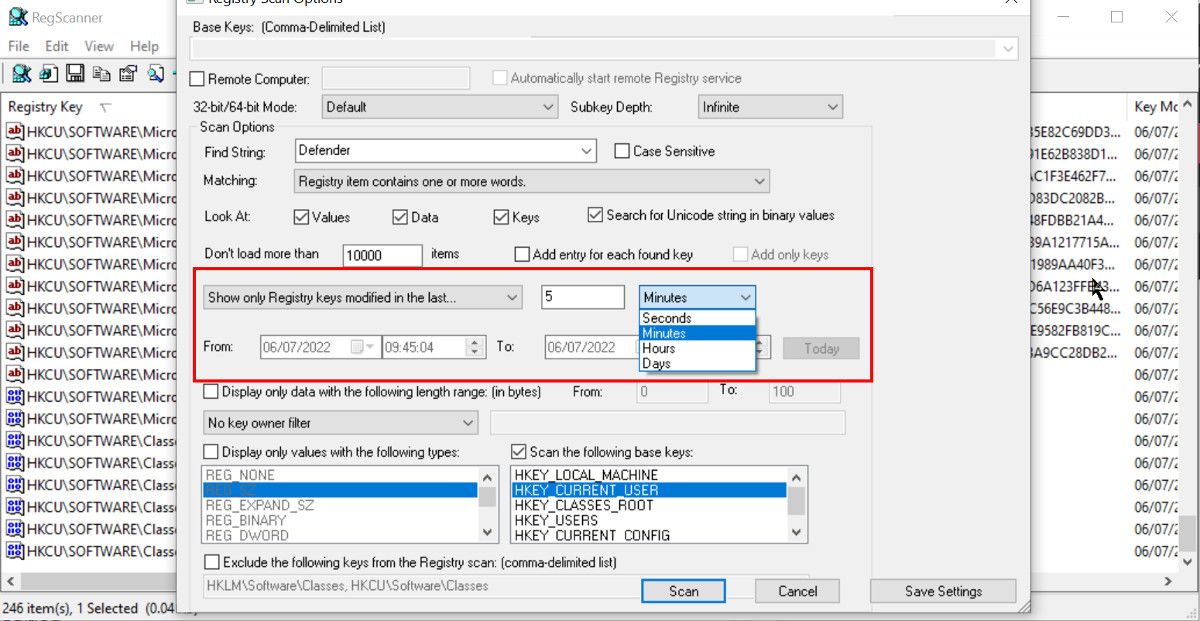Screen dimensions: 1200x621
Task: Click the From time spinner arrows
Action: pos(476,347)
